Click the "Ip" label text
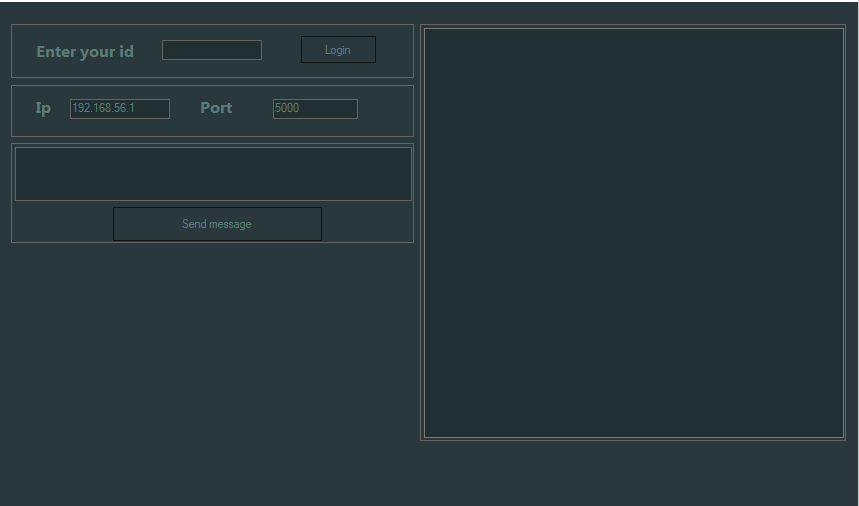Image resolution: width=859 pixels, height=506 pixels. click(x=43, y=108)
